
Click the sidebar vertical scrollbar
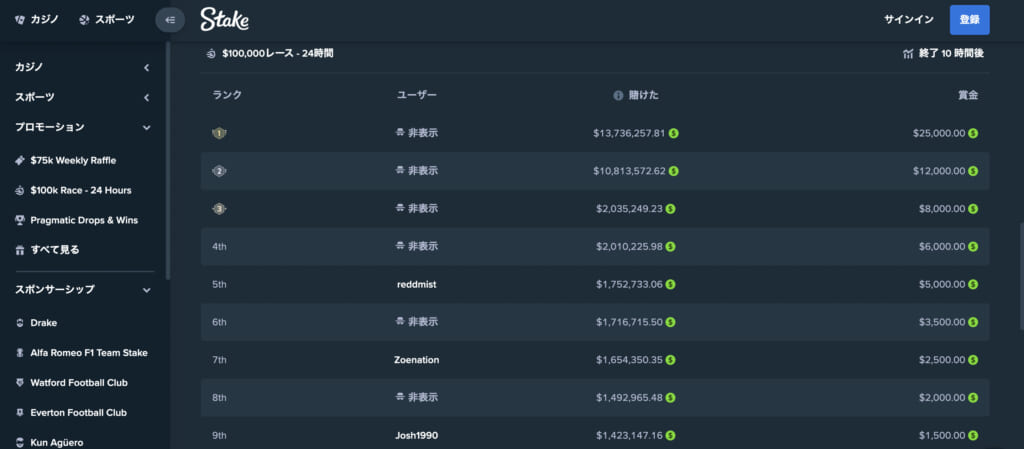tap(168, 160)
